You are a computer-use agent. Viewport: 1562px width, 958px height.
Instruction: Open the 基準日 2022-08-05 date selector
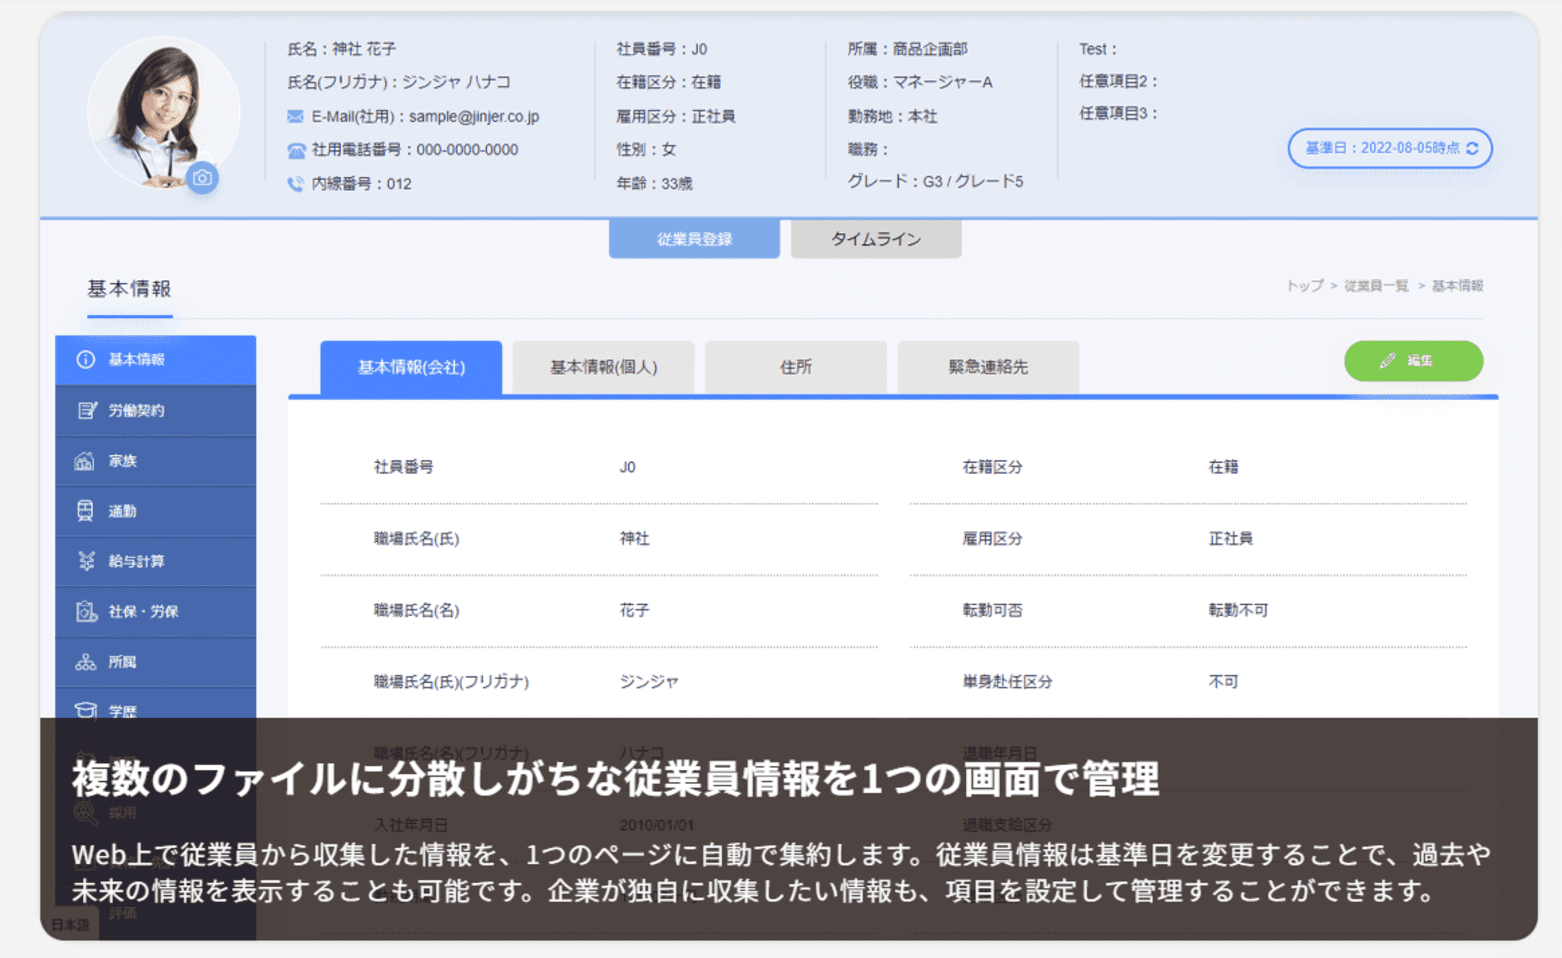coord(1382,148)
